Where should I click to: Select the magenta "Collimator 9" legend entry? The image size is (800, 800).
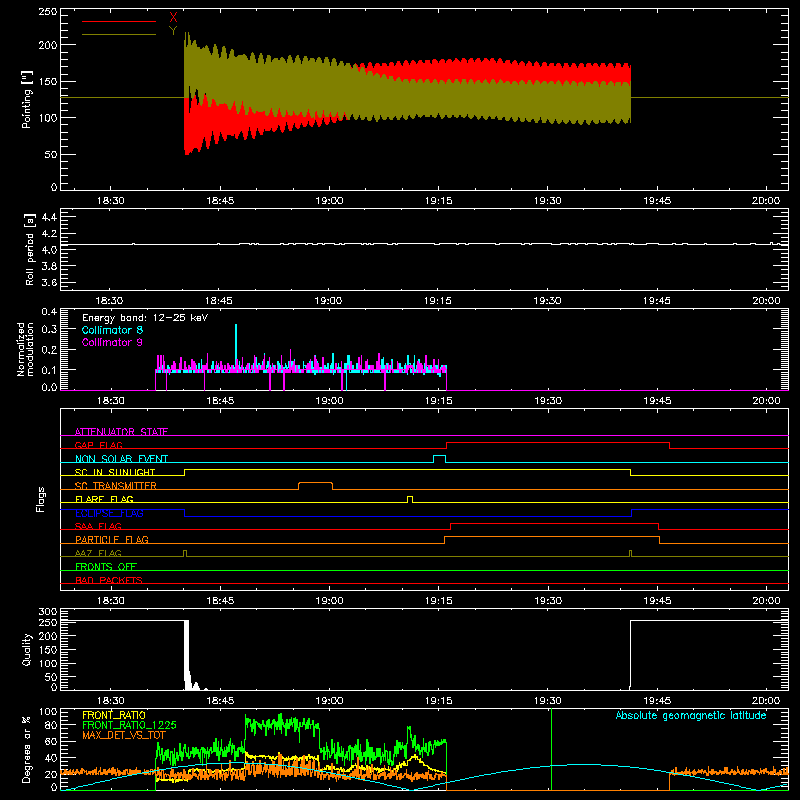tap(112, 342)
